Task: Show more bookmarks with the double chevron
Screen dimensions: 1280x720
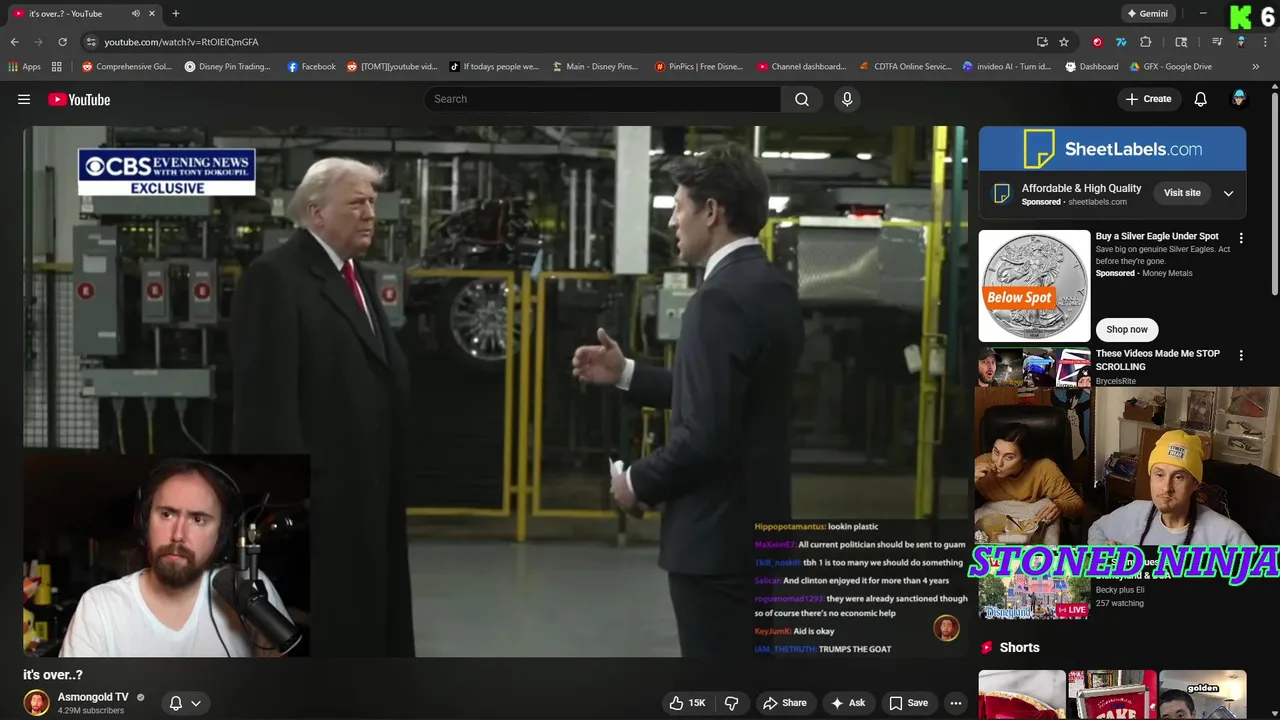Action: point(1256,67)
